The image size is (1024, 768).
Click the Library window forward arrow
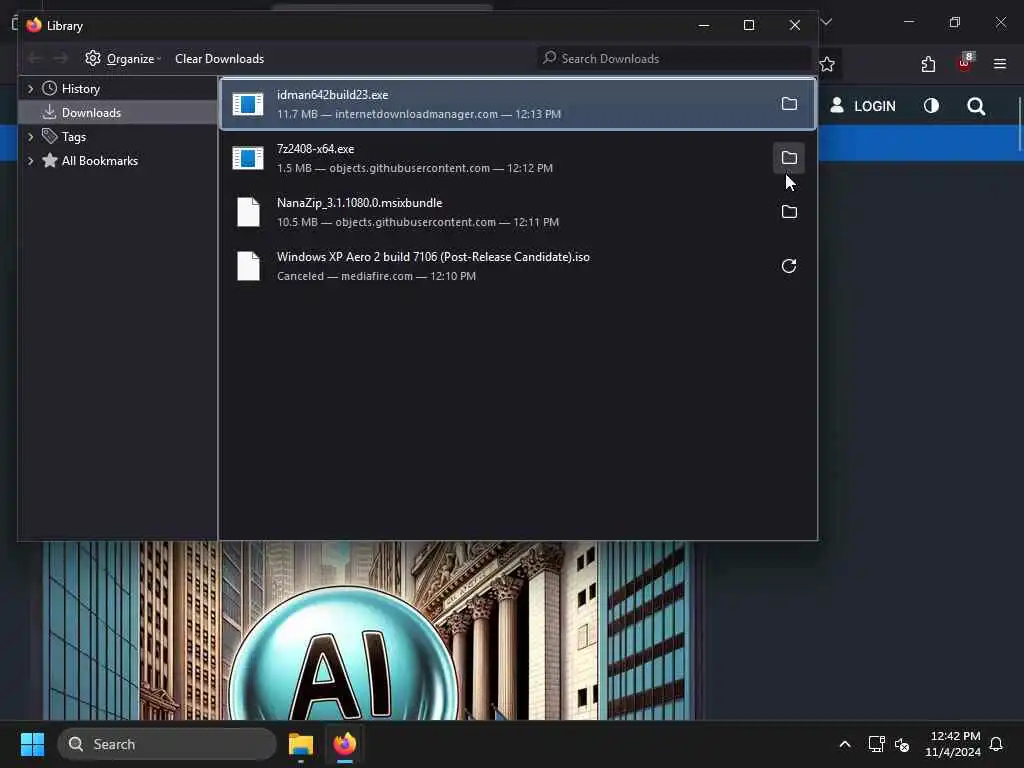(x=60, y=59)
